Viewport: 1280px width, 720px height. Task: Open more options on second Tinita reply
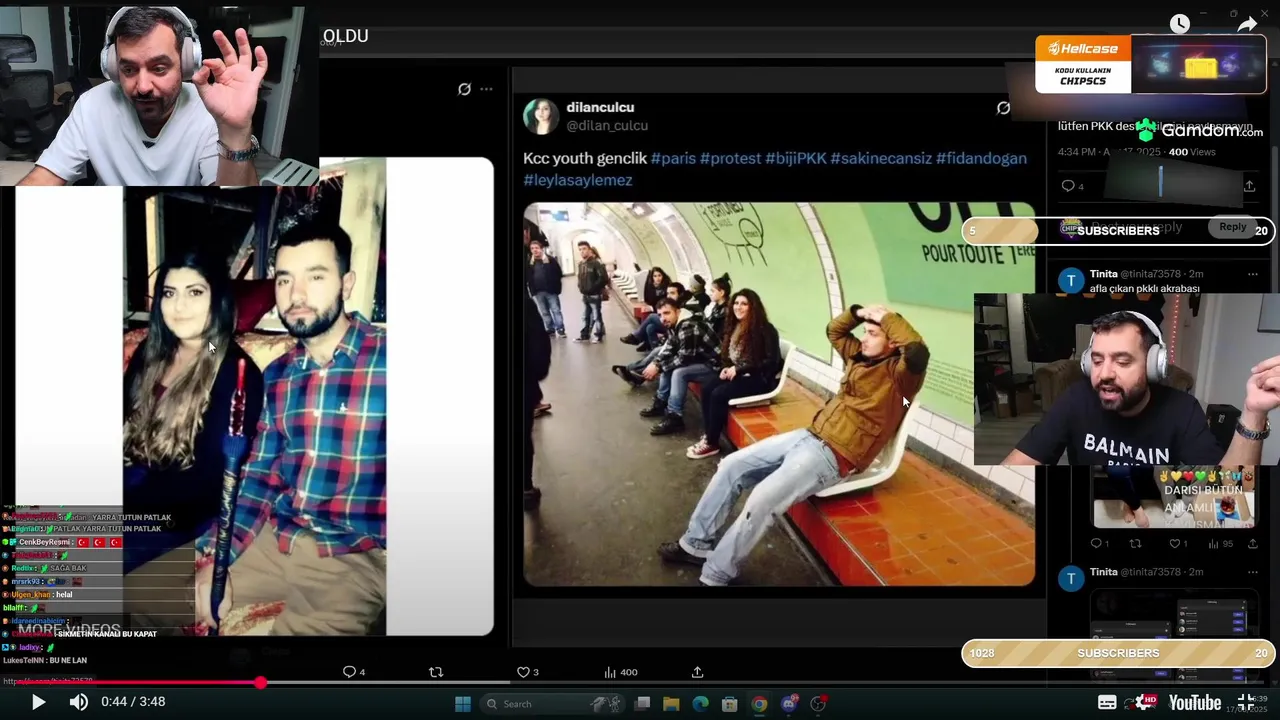(1252, 572)
